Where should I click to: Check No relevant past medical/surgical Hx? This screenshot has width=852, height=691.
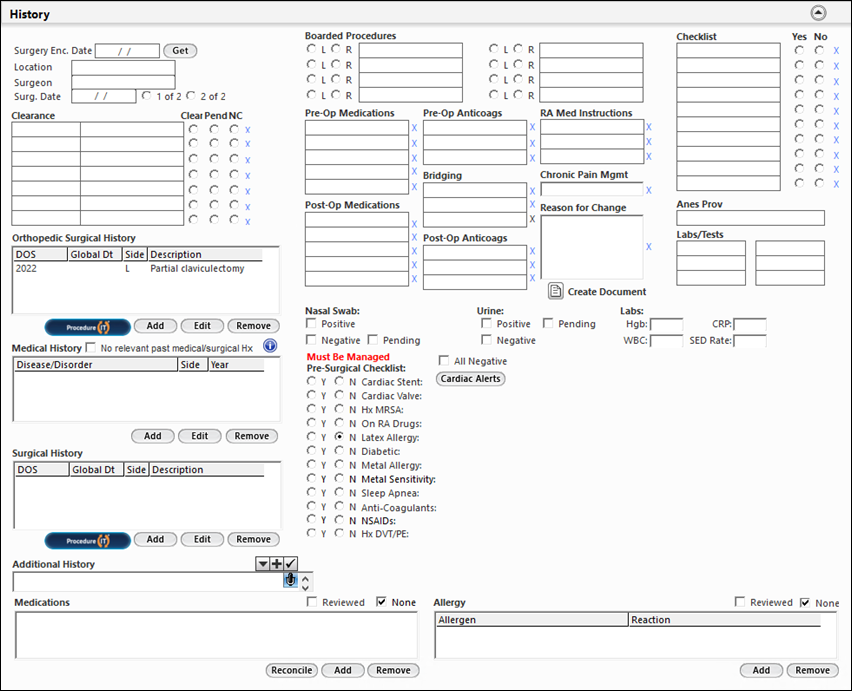coord(91,347)
